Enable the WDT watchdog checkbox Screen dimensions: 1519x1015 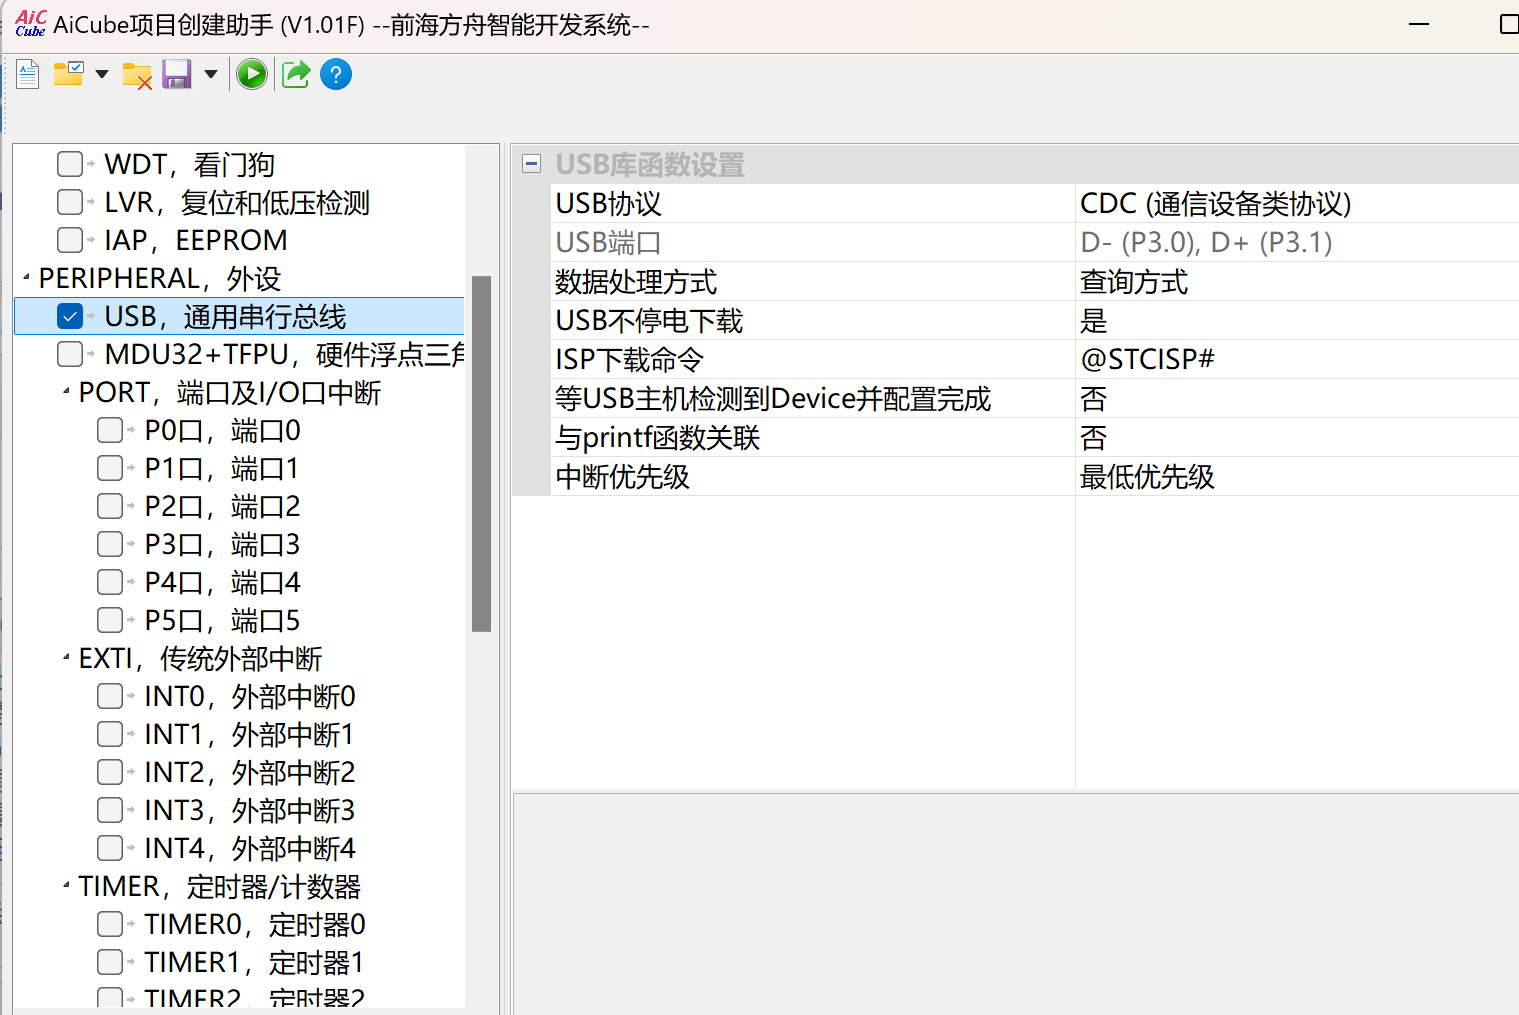[x=69, y=163]
